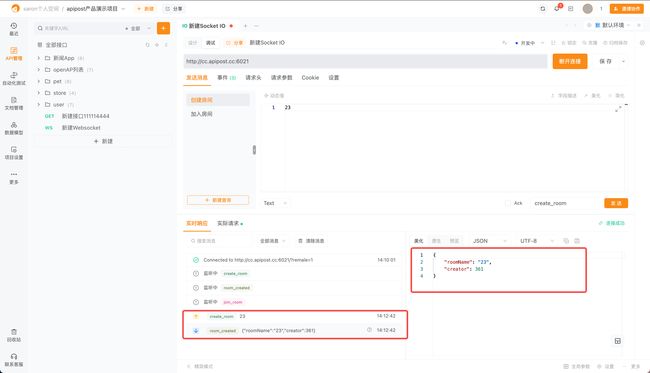Open the project settings sidebar section
This screenshot has height=373, width=650.
(x=14, y=153)
